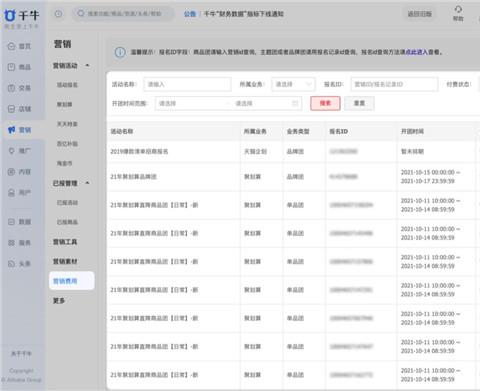480x391 pixels.
Task: Open 头条 feed in the sidebar
Action: [20, 264]
